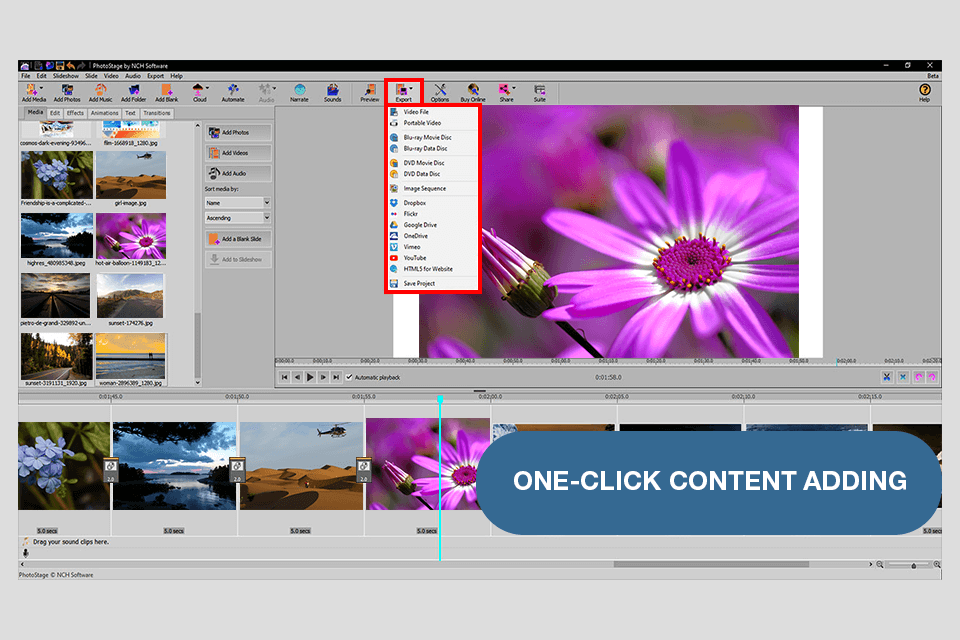This screenshot has height=640, width=960.
Task: Click the Automate toolbar icon
Action: pyautogui.click(x=233, y=92)
